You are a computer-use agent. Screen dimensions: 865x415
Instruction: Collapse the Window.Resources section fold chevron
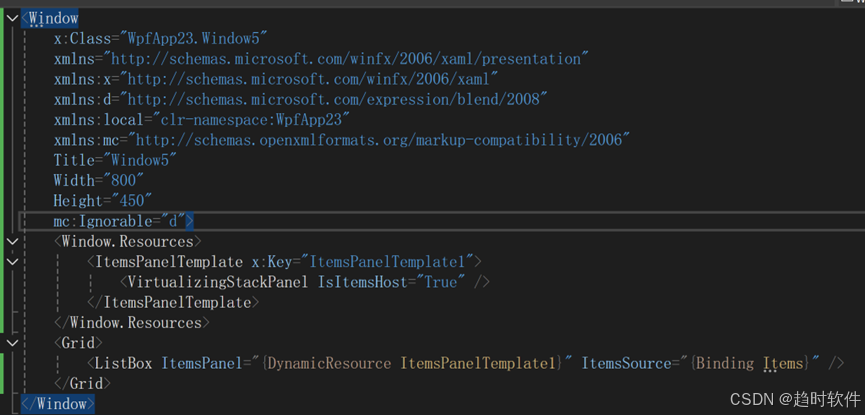click(x=11, y=241)
